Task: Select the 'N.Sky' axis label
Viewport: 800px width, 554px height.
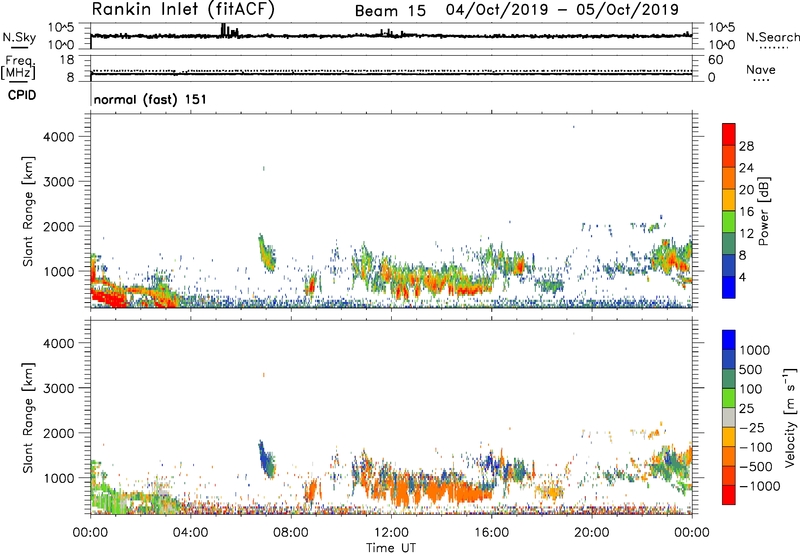Action: pos(19,37)
